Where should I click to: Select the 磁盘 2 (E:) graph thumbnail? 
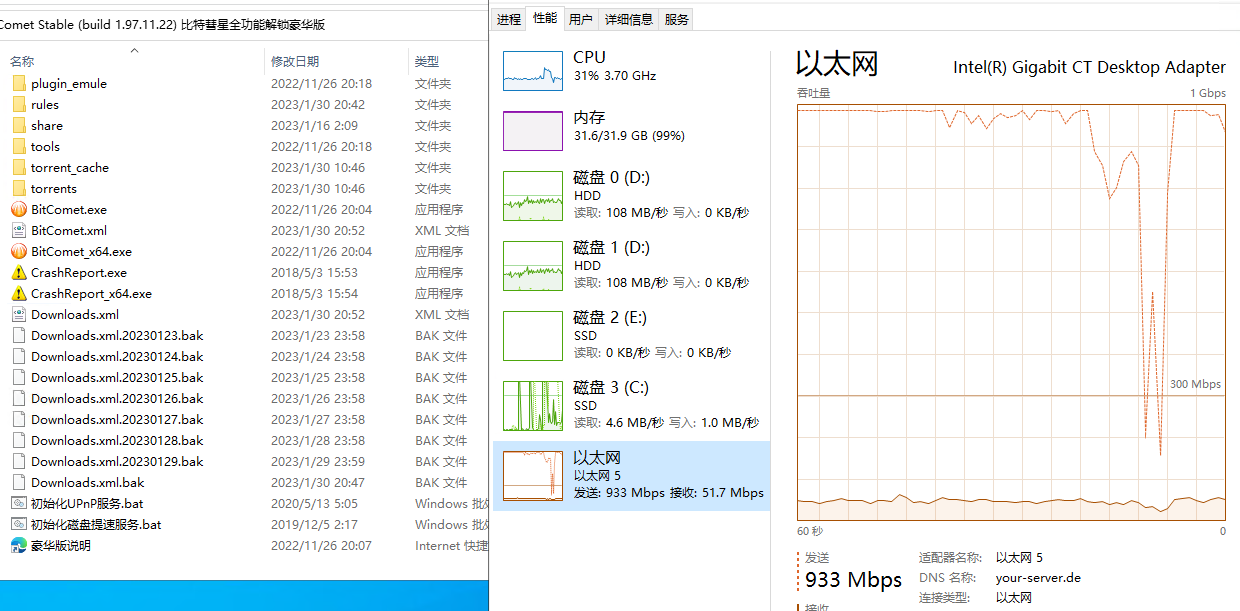point(533,336)
